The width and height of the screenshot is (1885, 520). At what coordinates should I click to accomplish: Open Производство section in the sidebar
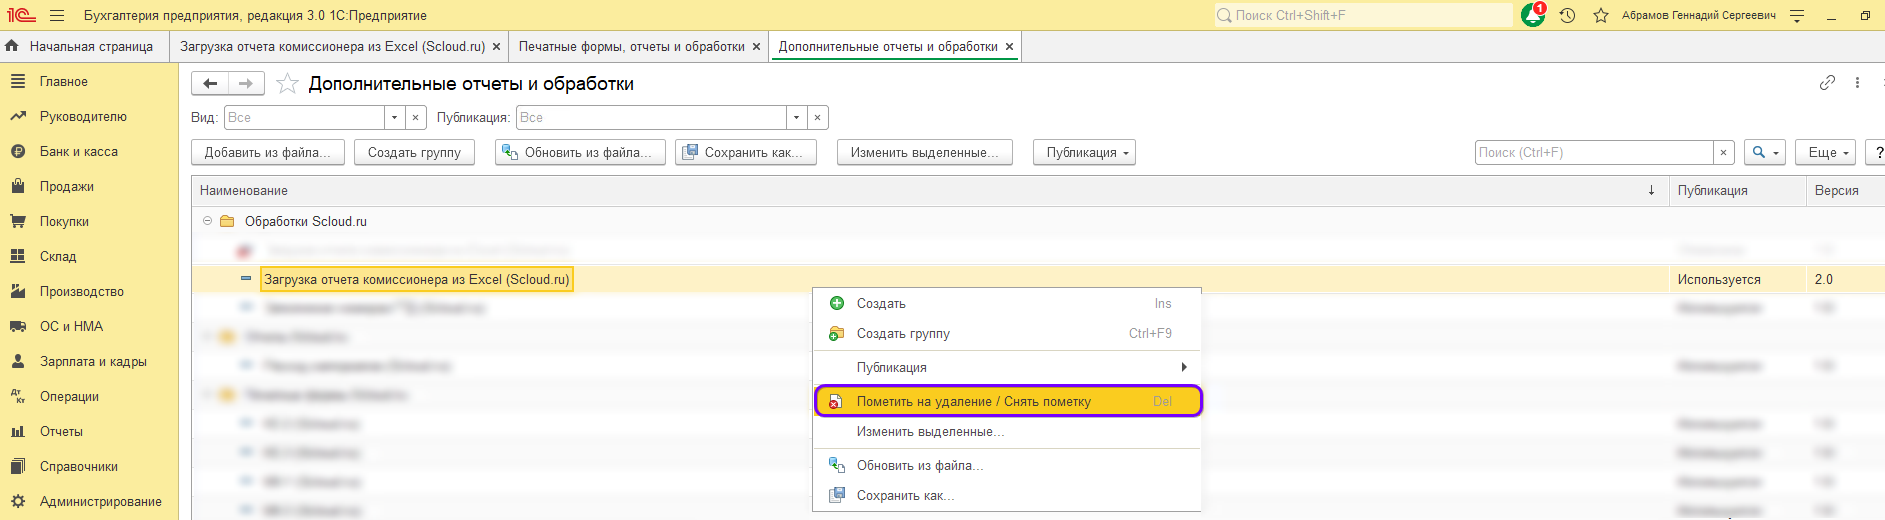tap(89, 291)
